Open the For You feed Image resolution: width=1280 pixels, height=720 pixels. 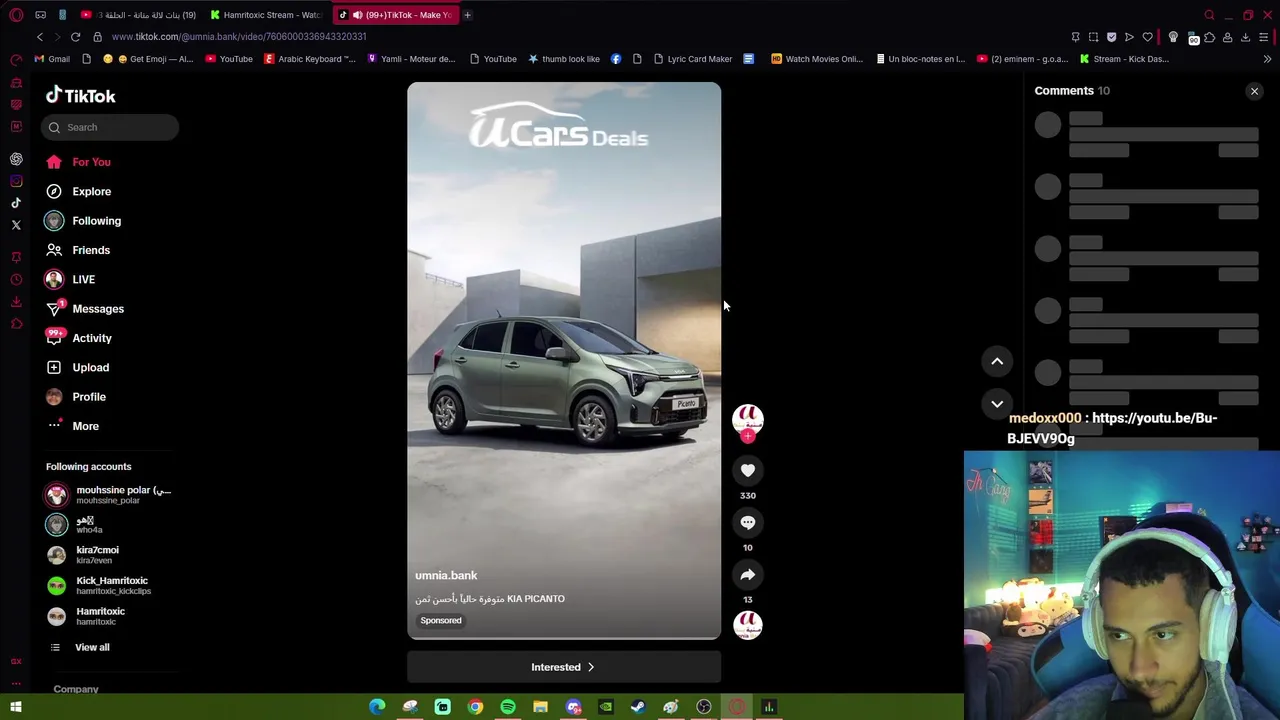coord(78,162)
